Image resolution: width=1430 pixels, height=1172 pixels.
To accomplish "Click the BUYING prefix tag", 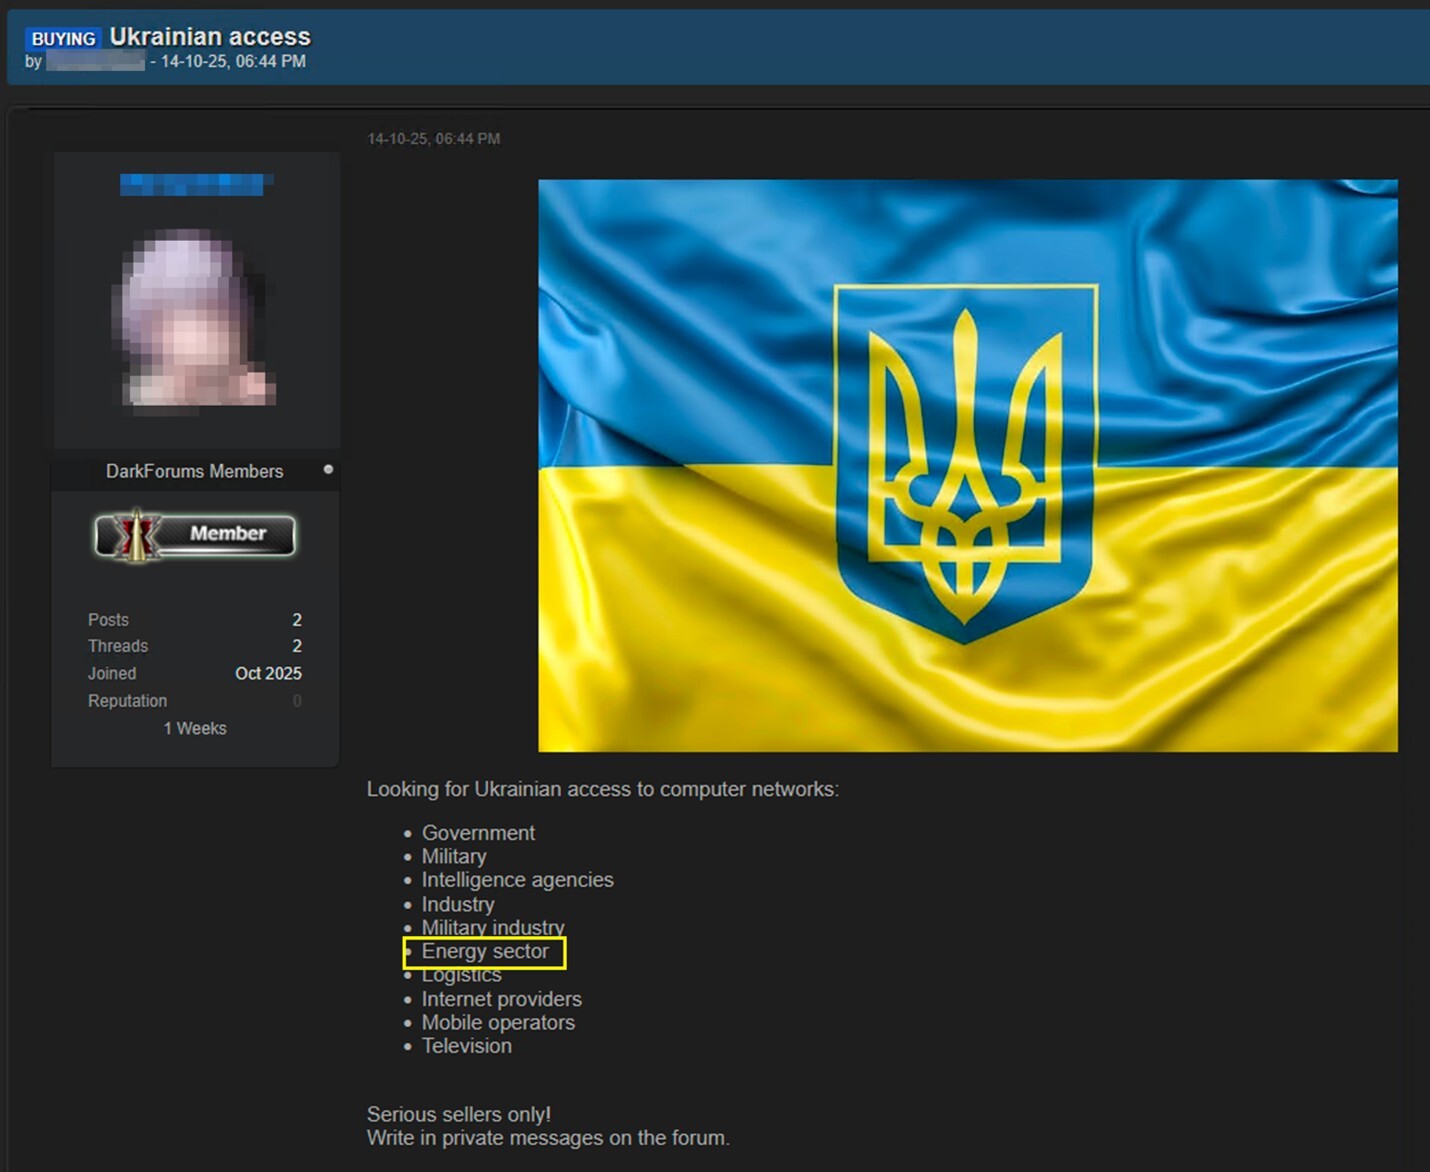I will pyautogui.click(x=63, y=38).
